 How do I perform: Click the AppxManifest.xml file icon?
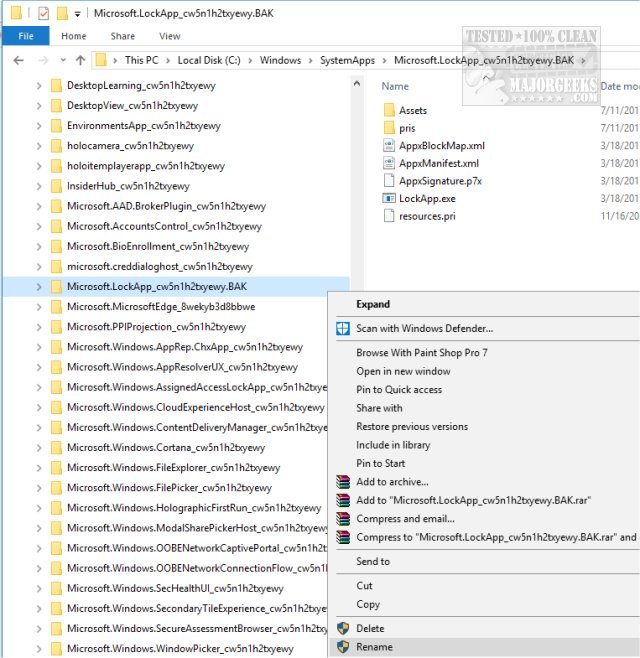point(389,163)
